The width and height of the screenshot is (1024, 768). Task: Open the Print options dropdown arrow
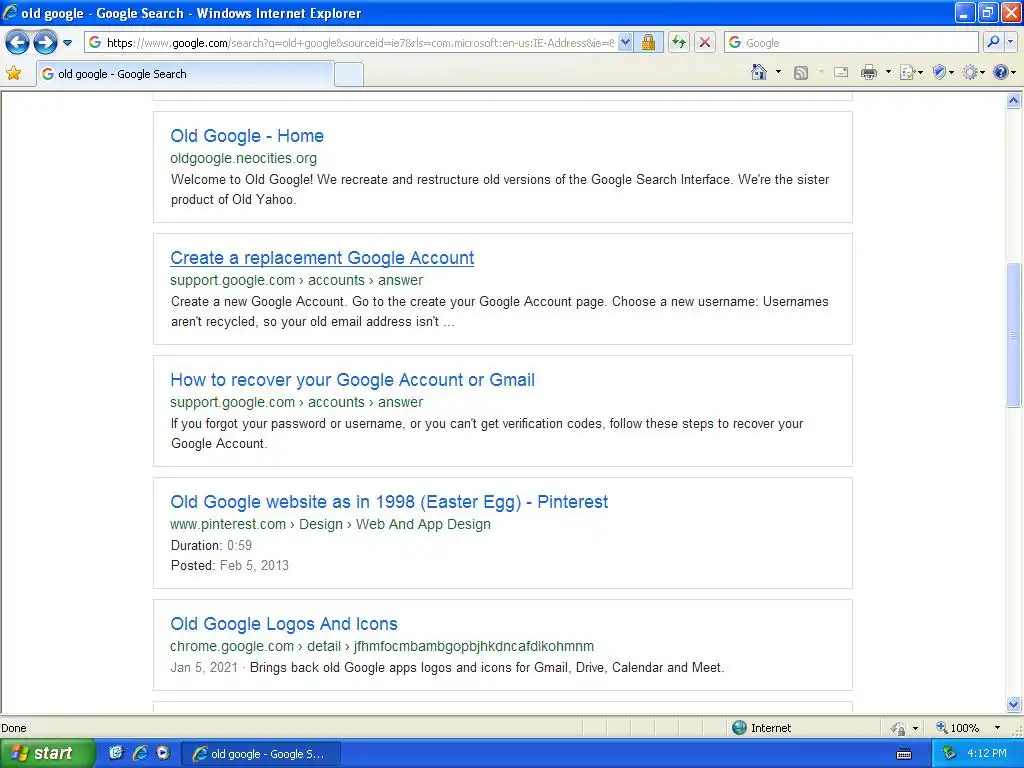pyautogui.click(x=888, y=72)
